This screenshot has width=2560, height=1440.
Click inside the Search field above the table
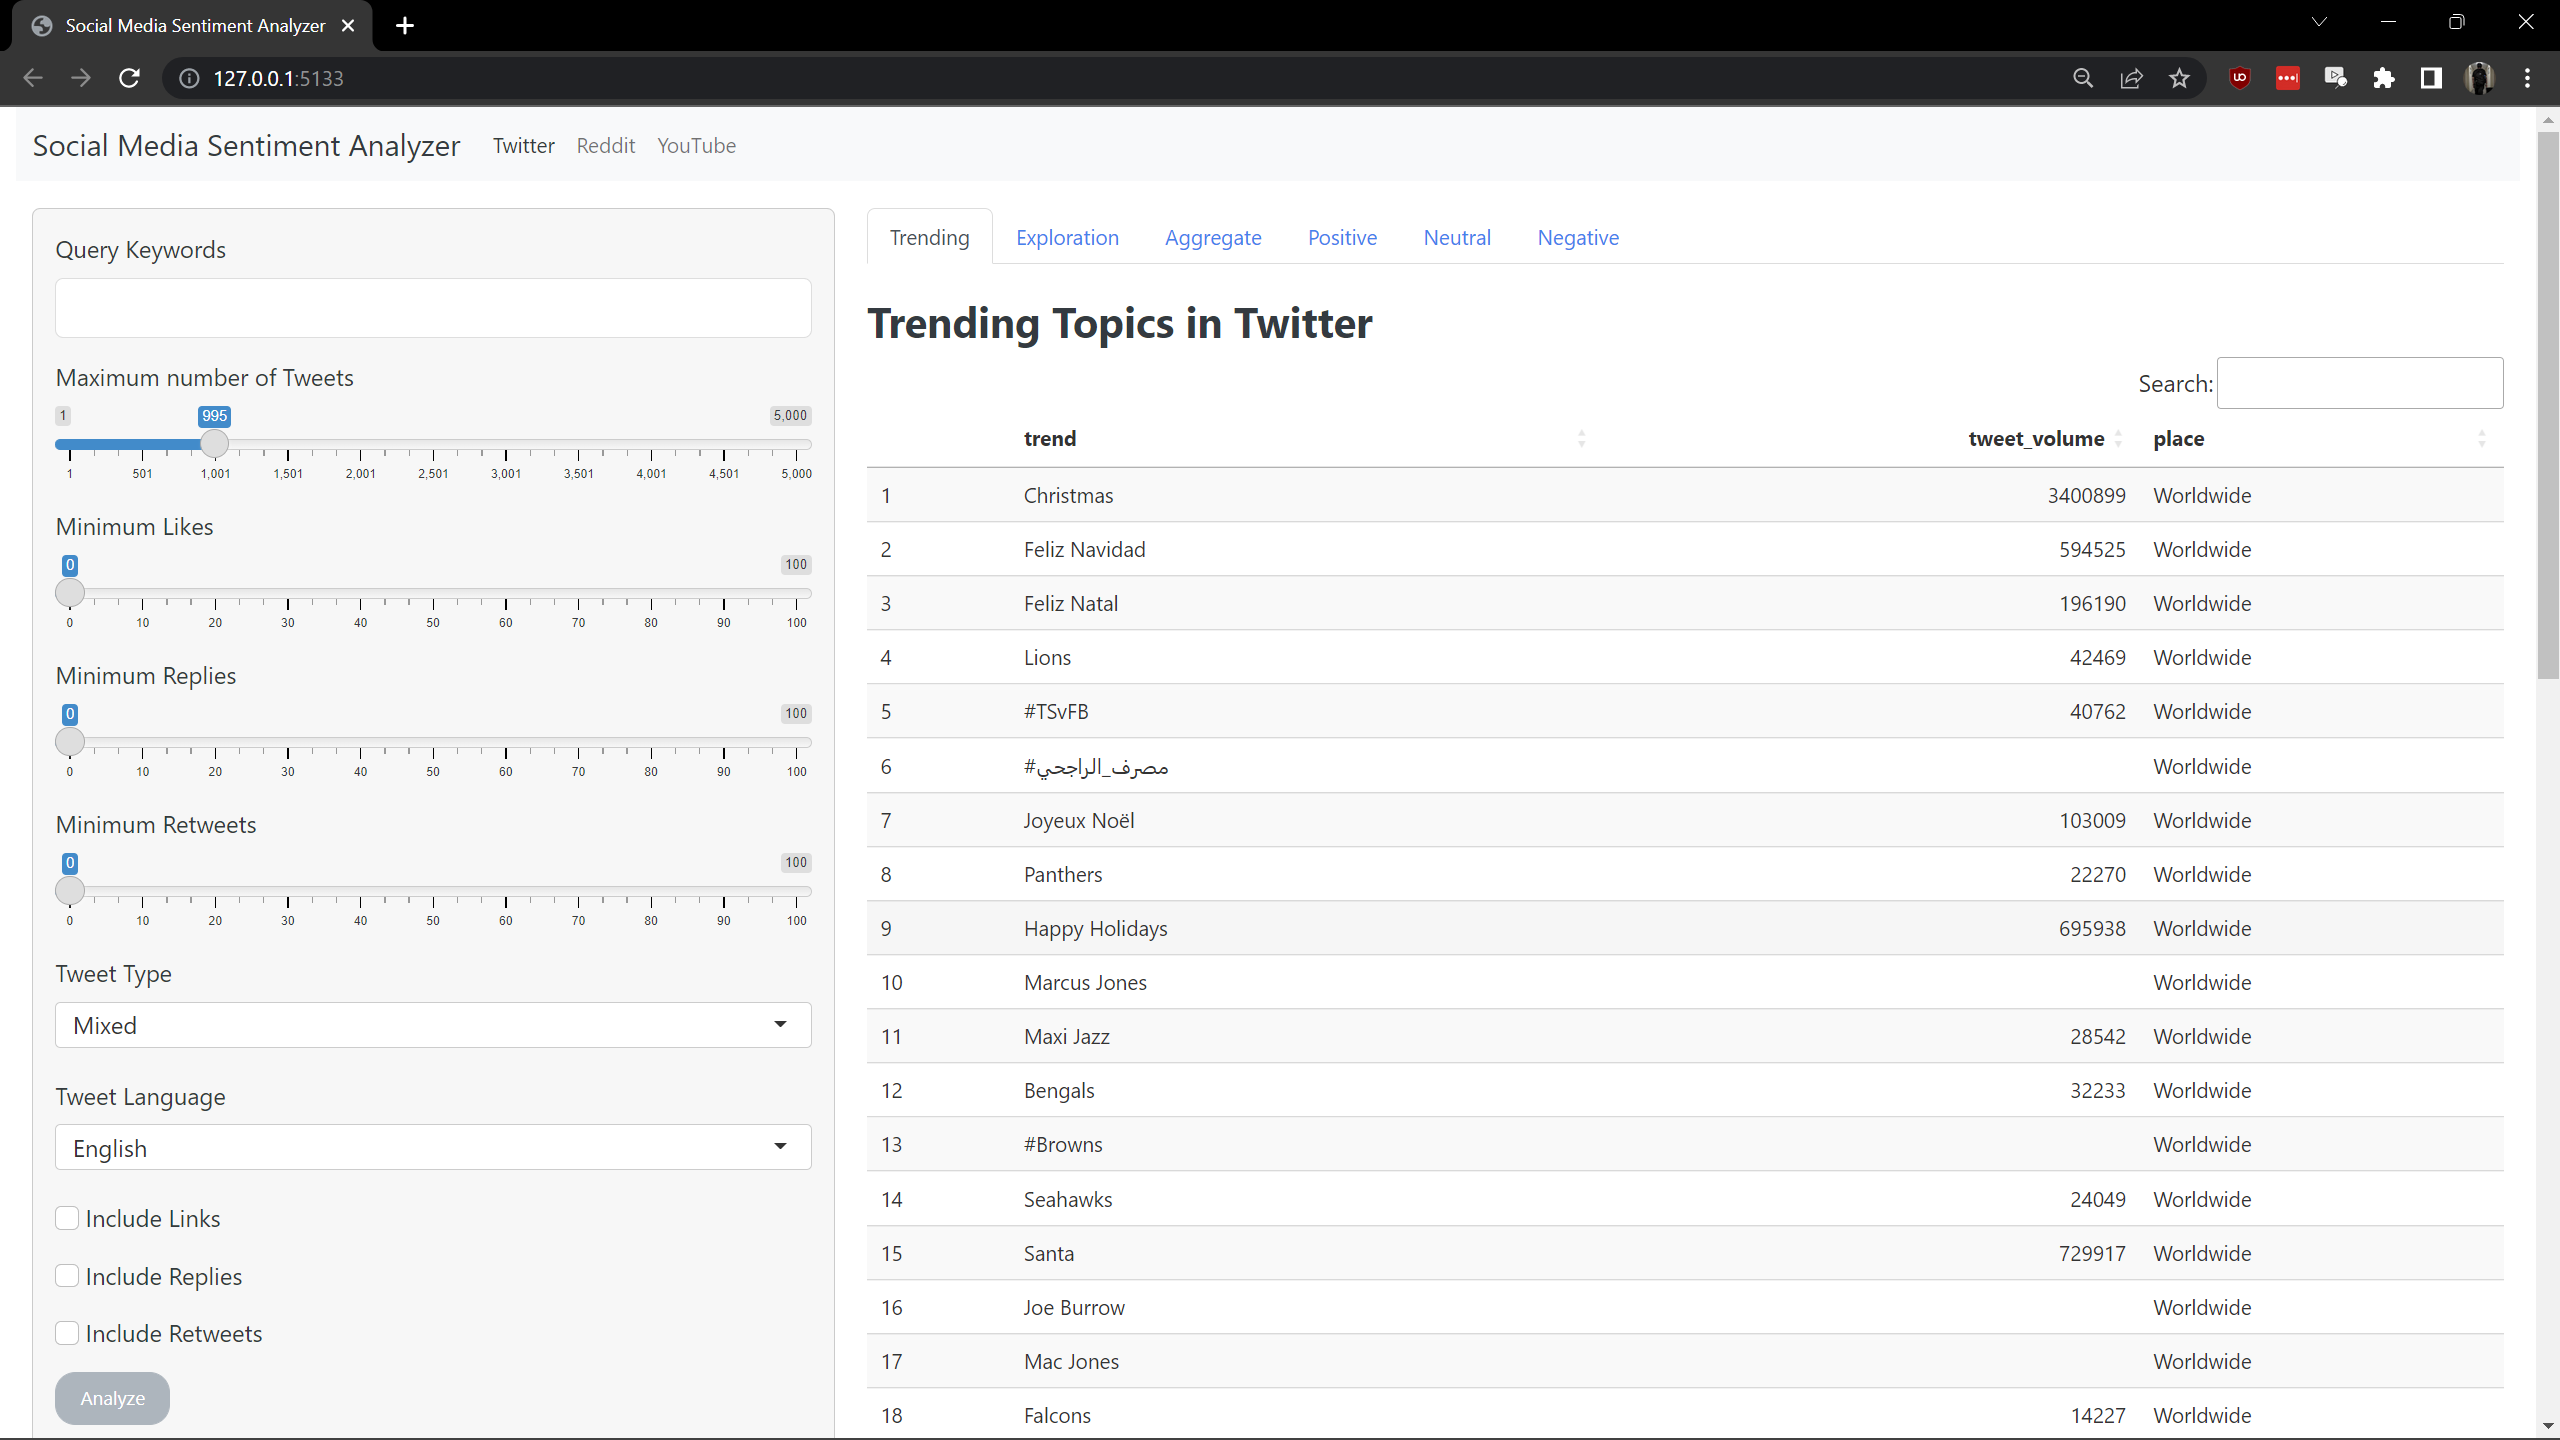point(2359,383)
